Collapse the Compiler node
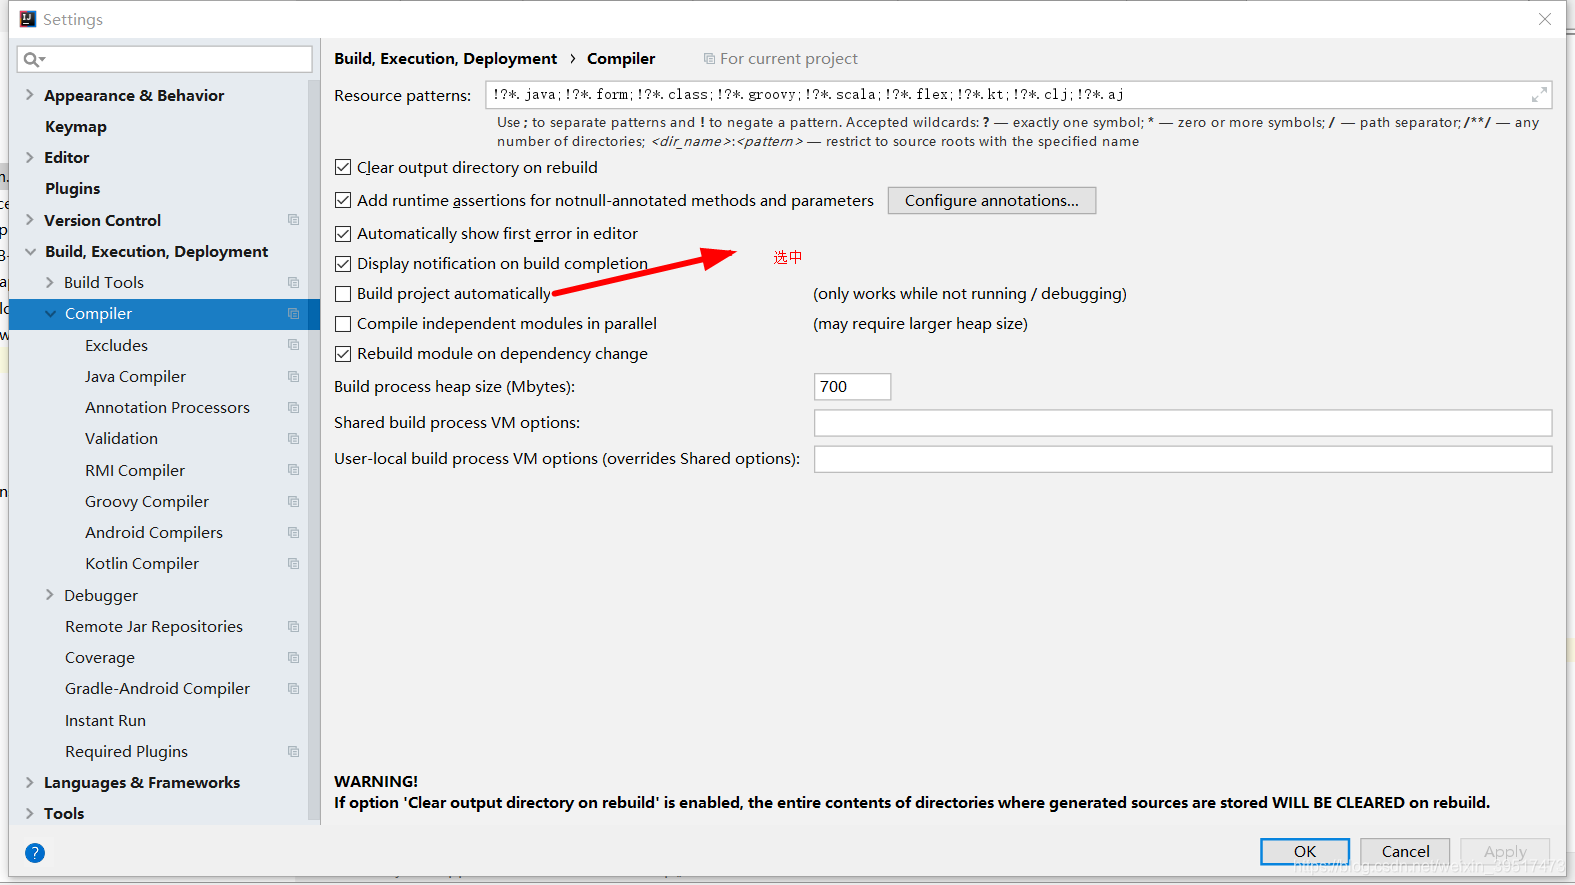The image size is (1575, 885). (50, 314)
